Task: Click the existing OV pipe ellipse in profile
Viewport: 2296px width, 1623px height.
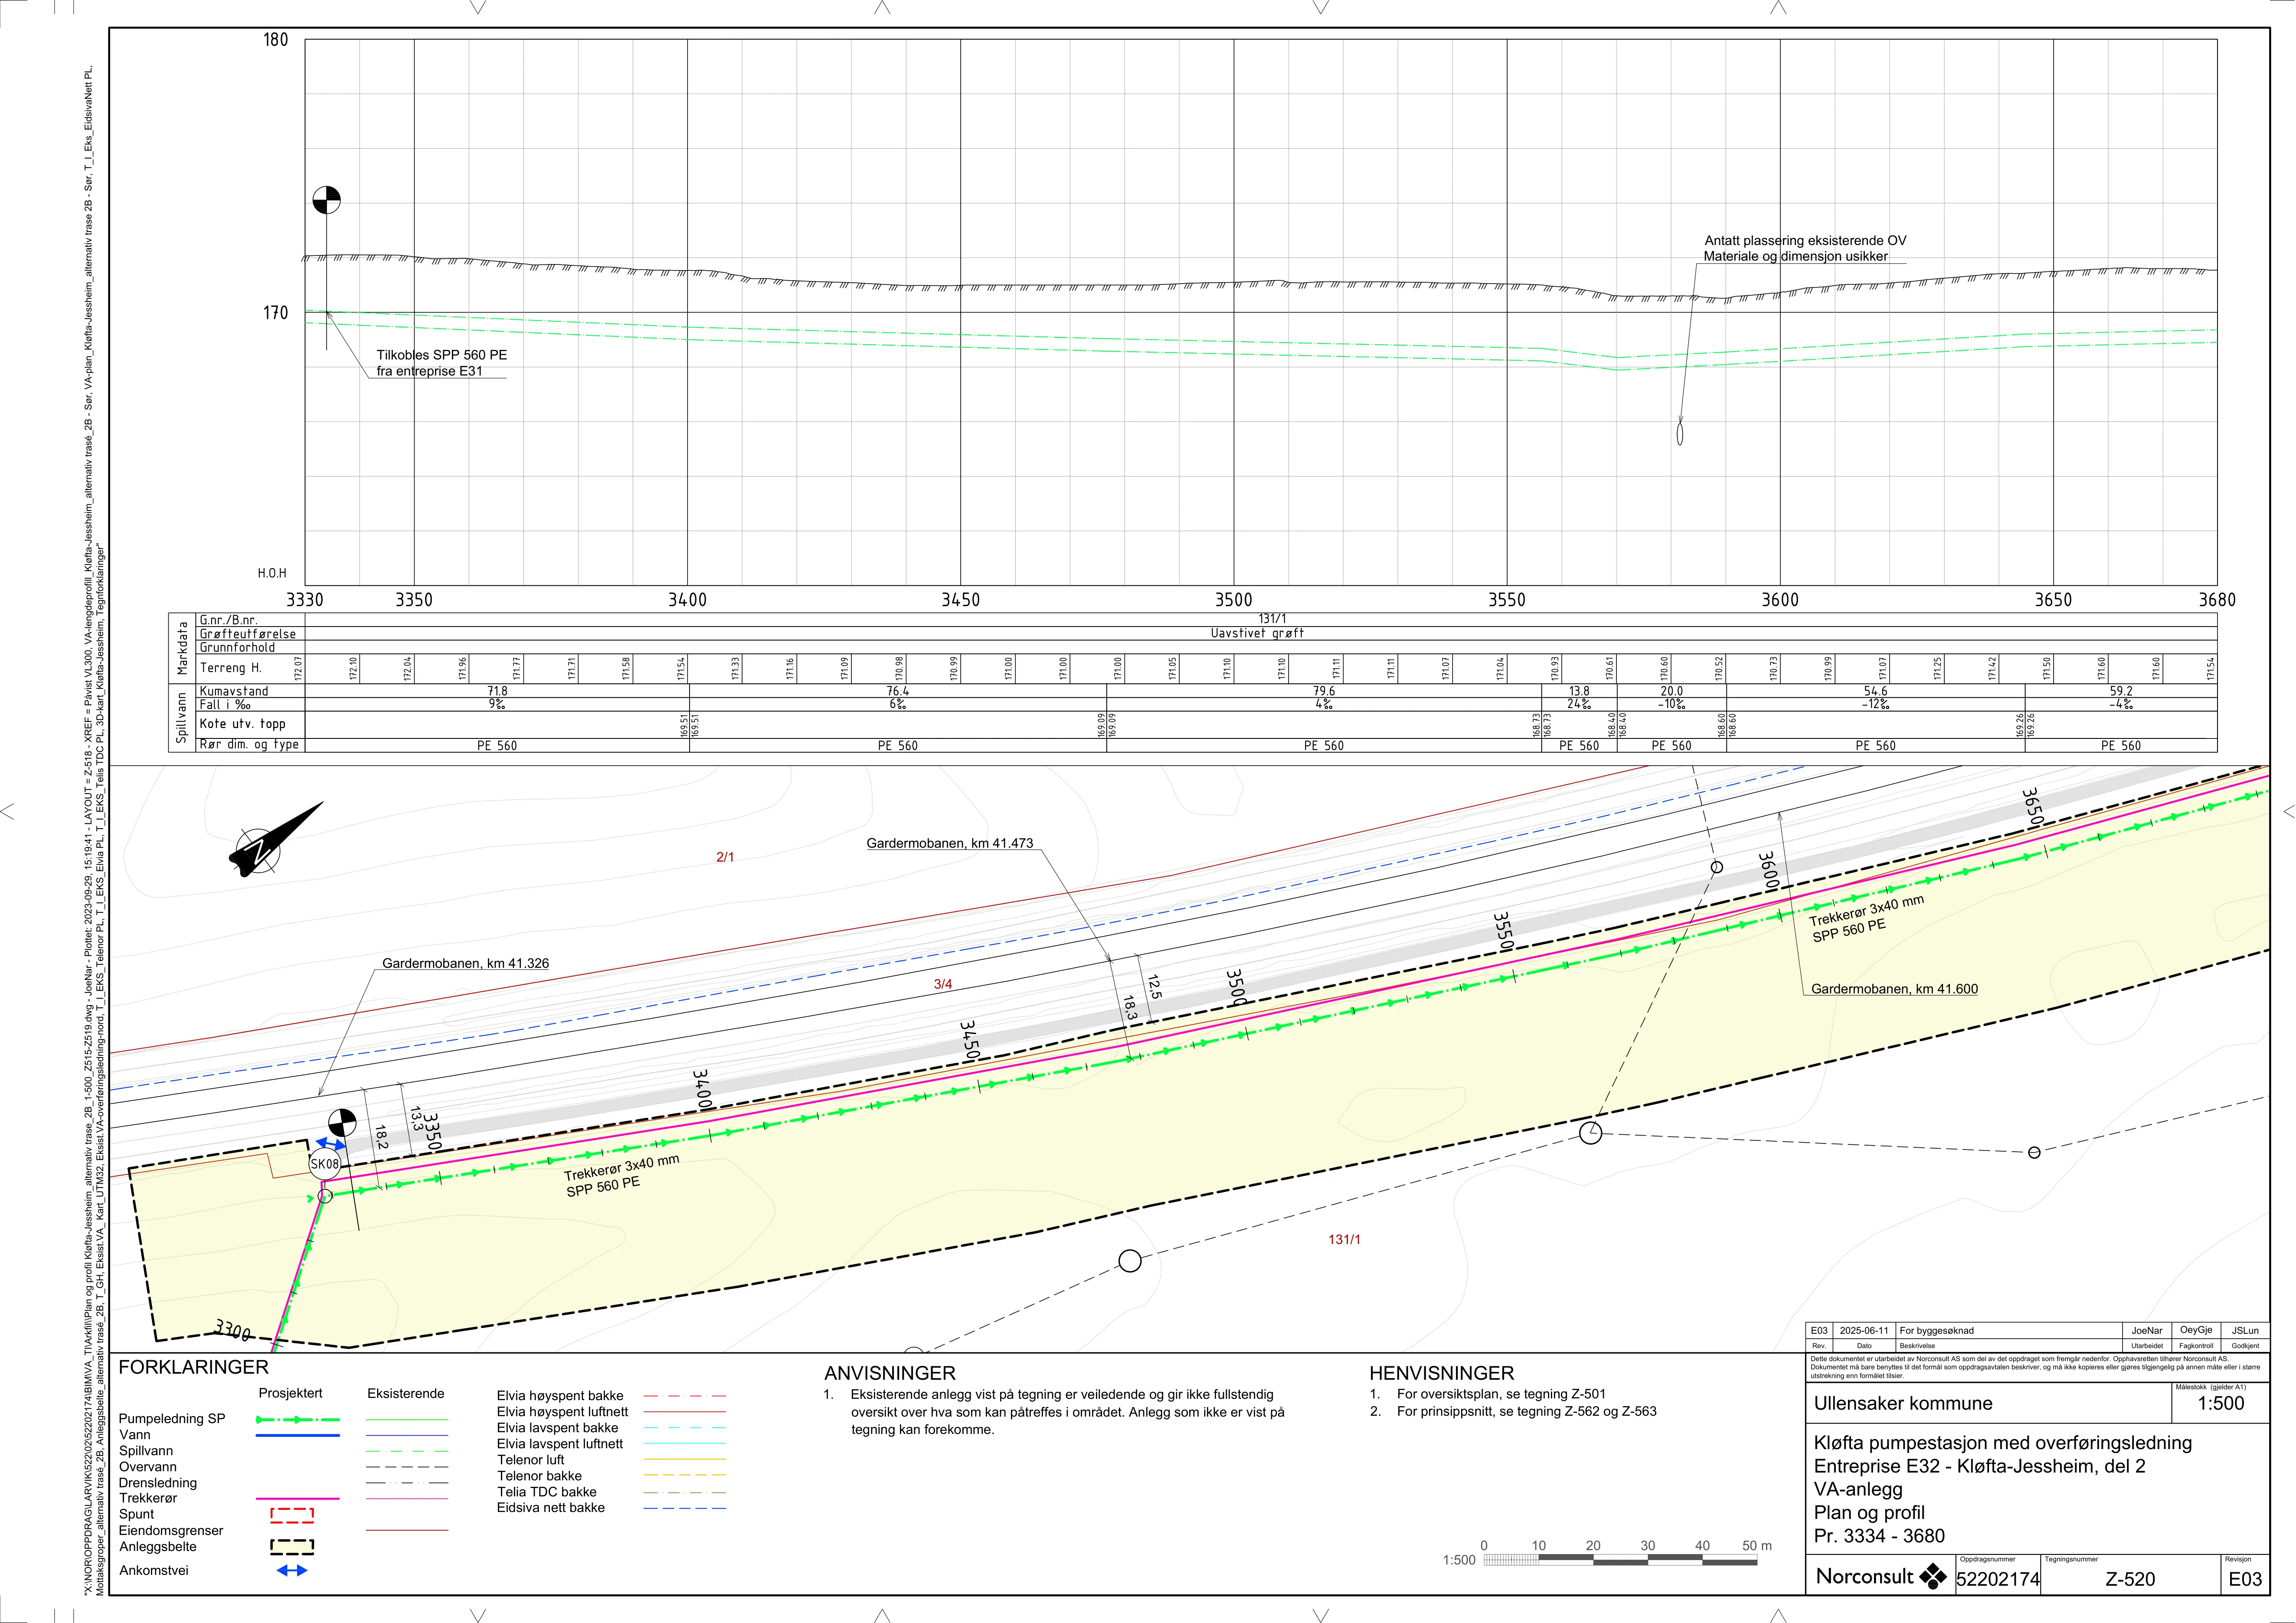Action: pyautogui.click(x=1680, y=434)
